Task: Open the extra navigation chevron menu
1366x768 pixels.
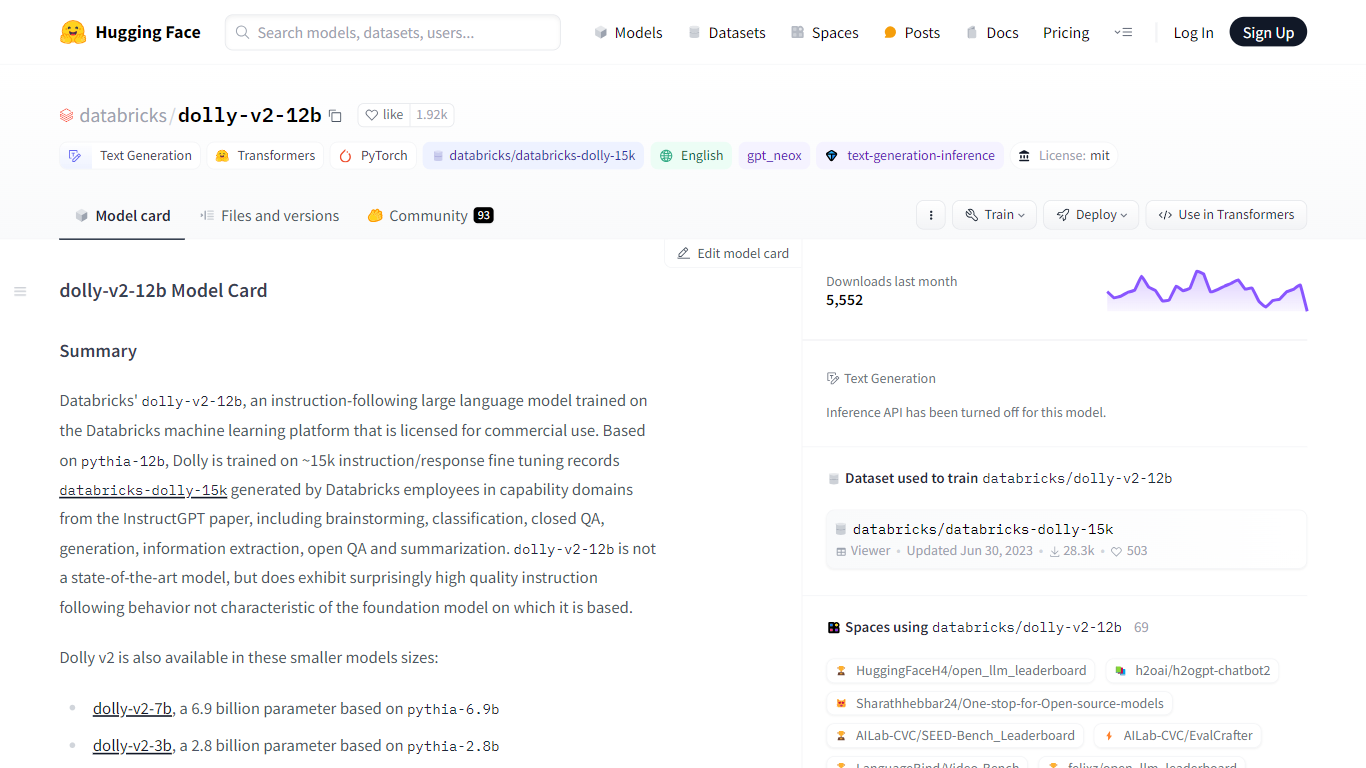Action: click(x=1124, y=32)
